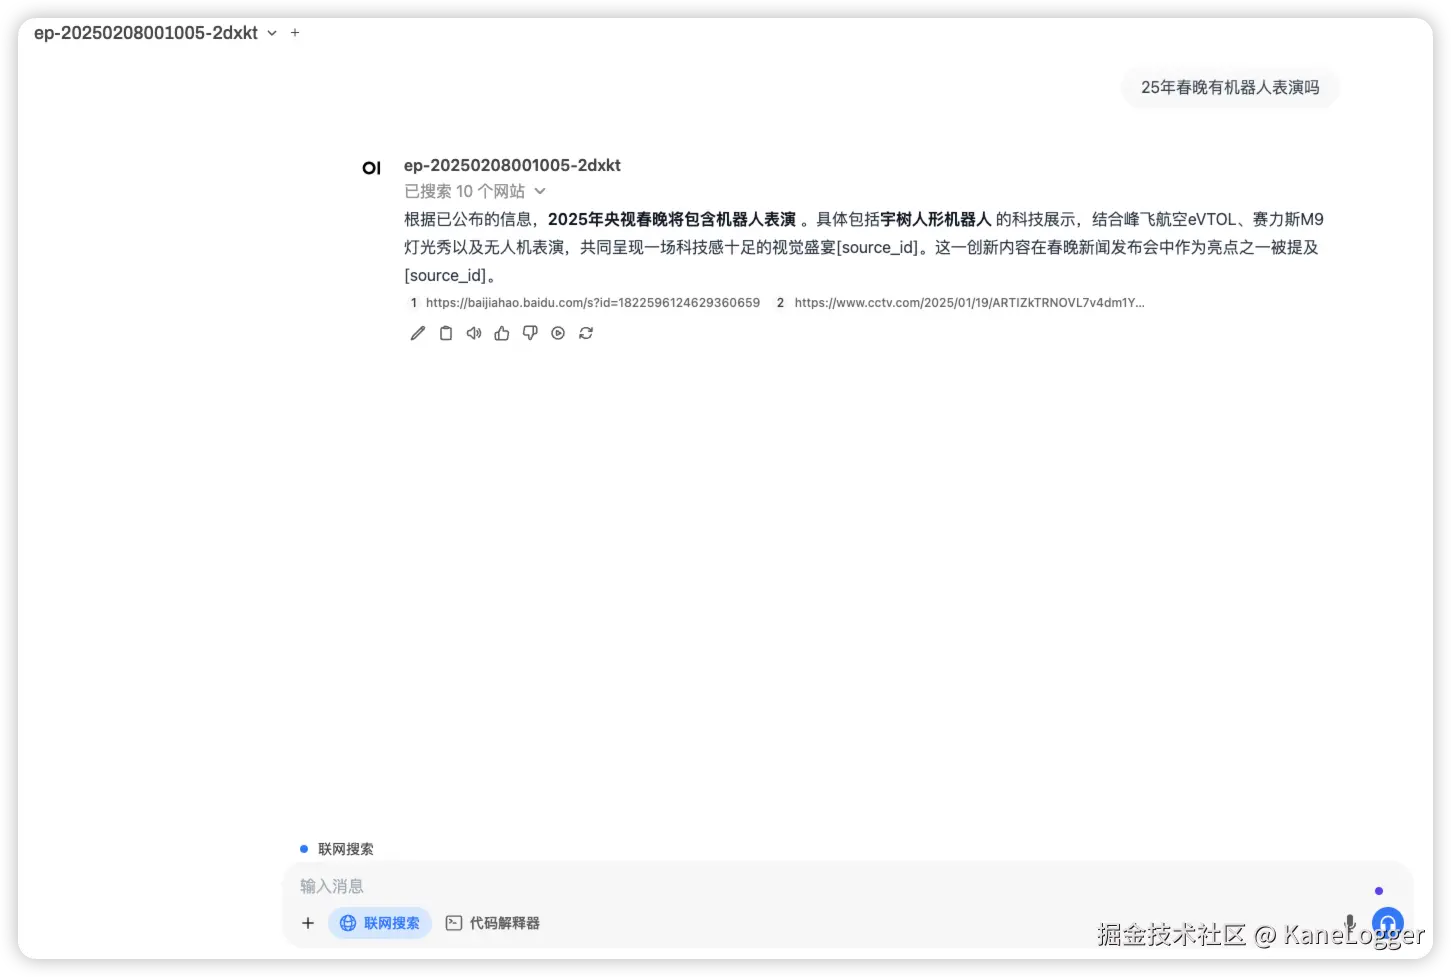Click the 输入消息 message input field
This screenshot has width=1451, height=977.
[x=700, y=886]
